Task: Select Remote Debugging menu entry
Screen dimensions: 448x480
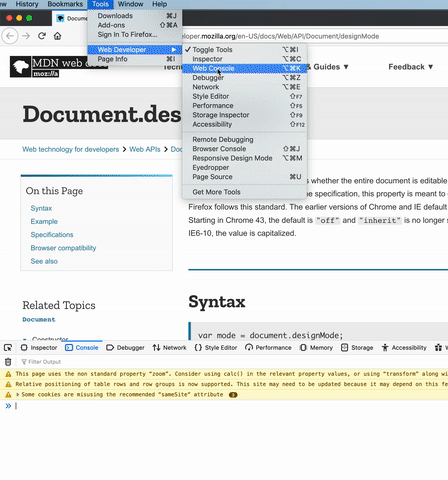Action: [245, 140]
